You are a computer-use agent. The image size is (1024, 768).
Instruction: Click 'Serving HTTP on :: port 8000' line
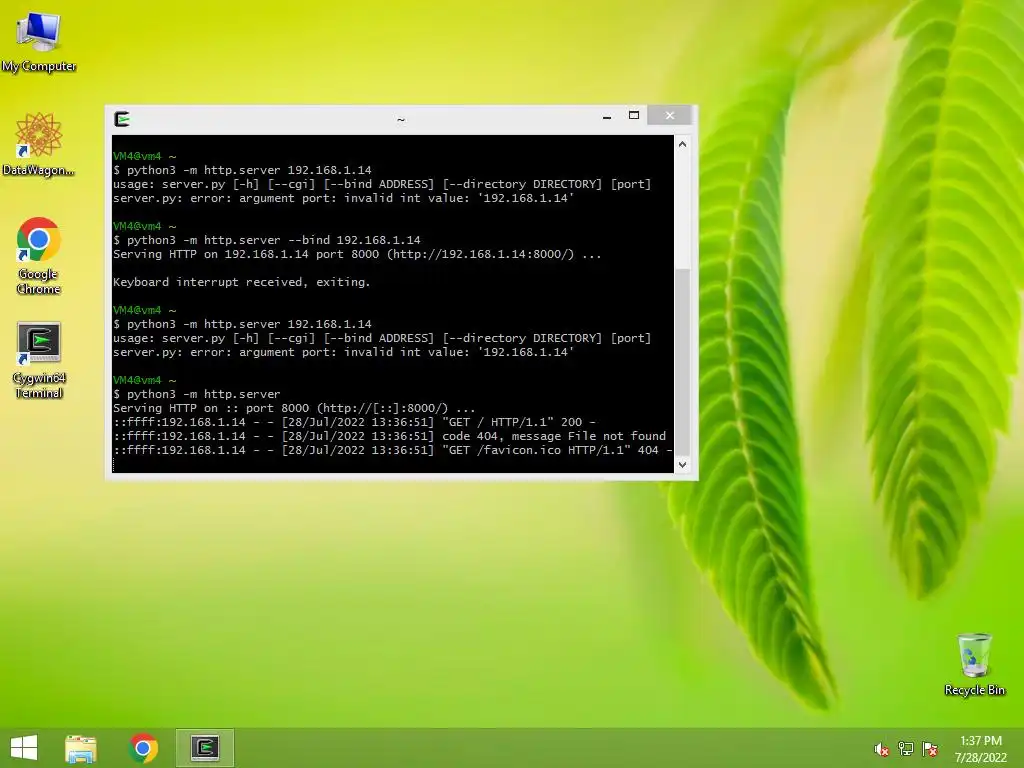tap(294, 408)
